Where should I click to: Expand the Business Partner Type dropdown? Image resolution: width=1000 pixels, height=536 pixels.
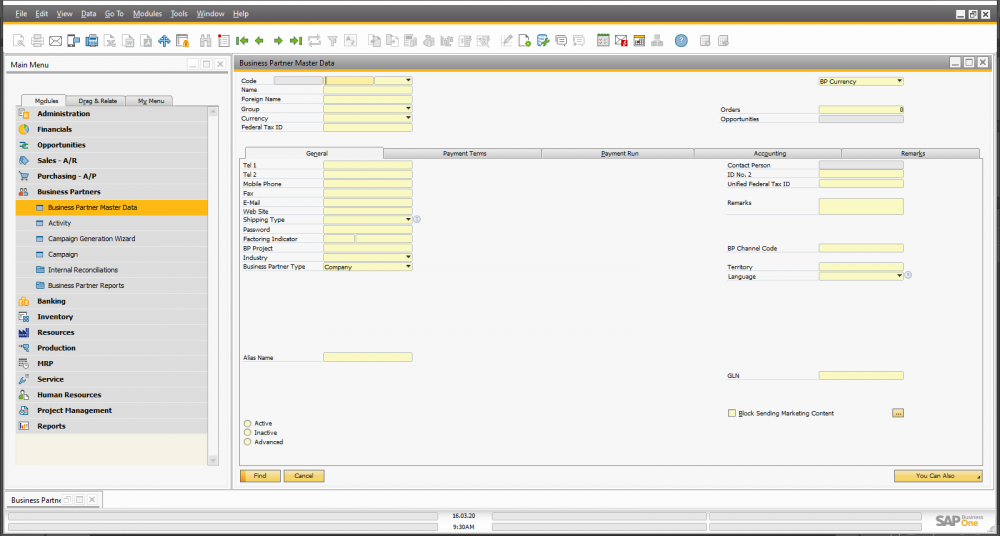pyautogui.click(x=408, y=267)
